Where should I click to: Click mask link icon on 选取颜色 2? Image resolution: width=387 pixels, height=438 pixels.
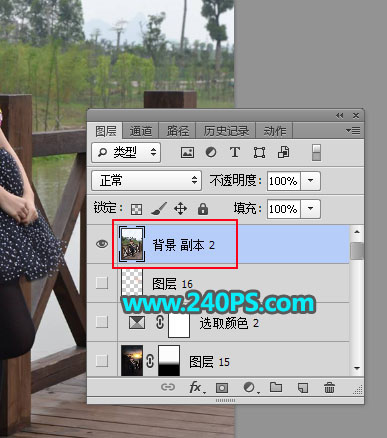(x=160, y=322)
